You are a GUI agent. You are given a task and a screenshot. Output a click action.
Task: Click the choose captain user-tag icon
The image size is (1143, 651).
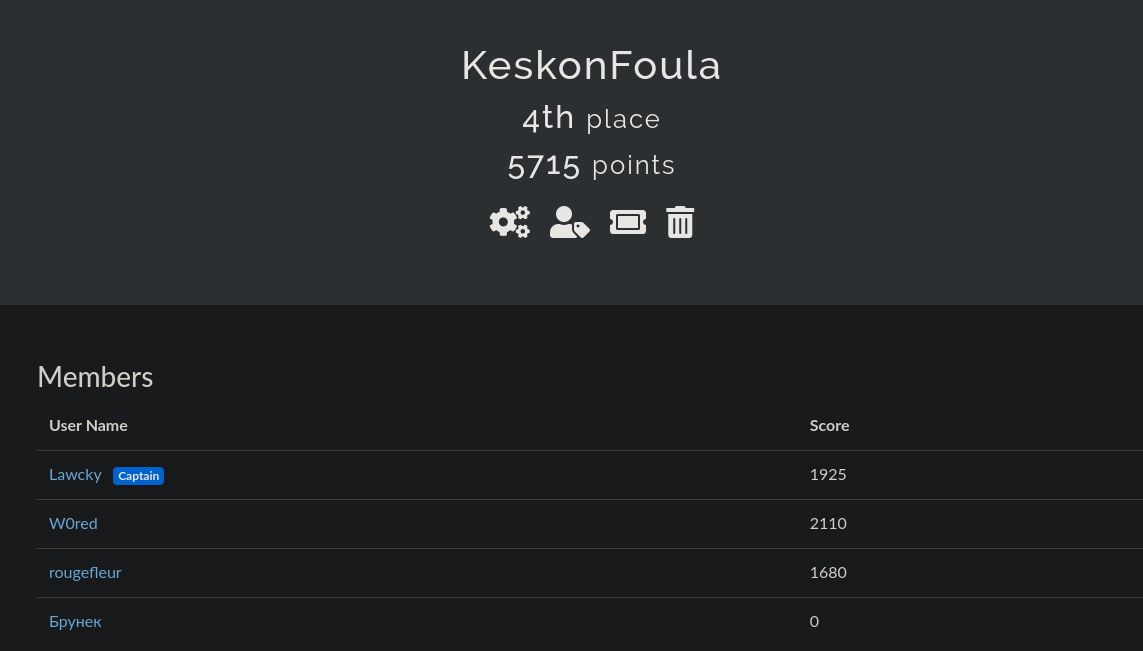coord(569,222)
